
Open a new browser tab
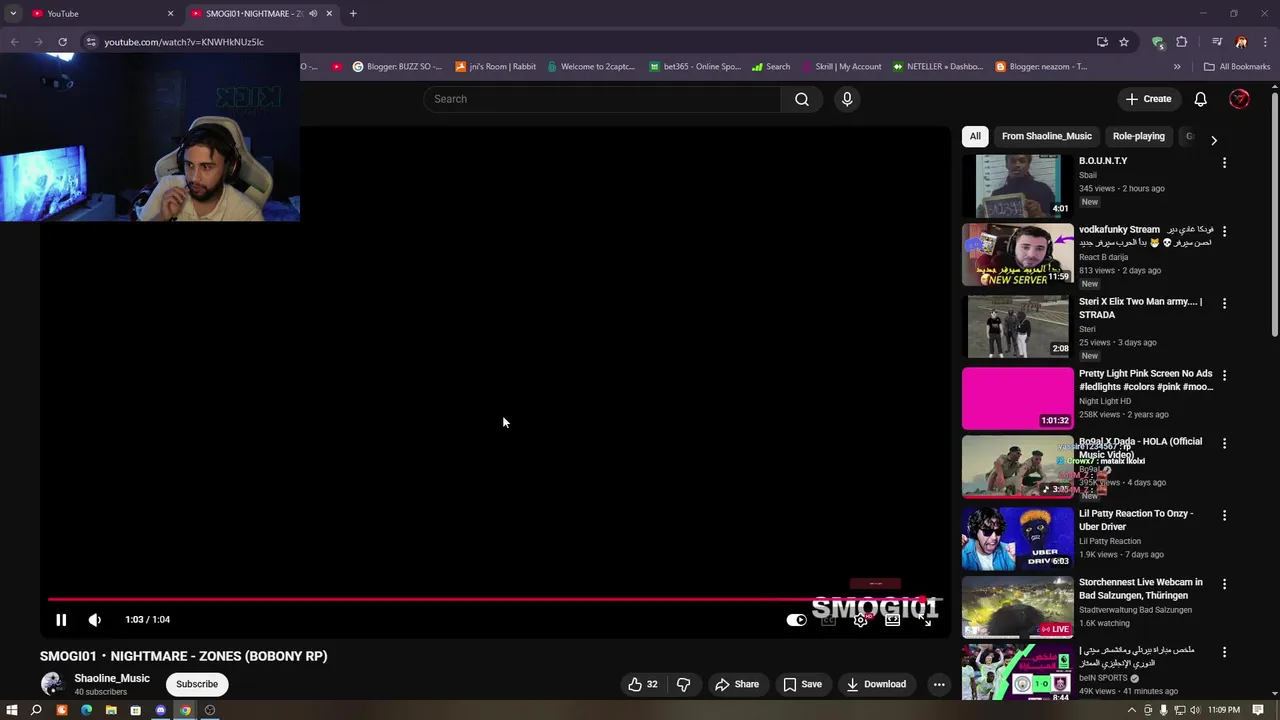click(x=353, y=13)
